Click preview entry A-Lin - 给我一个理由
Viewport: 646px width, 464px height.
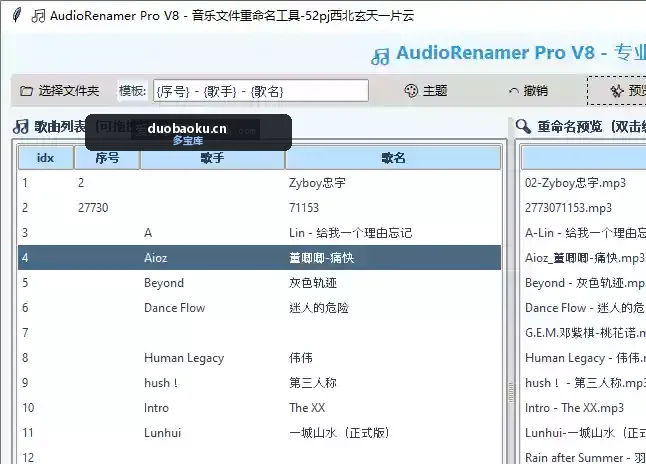[585, 233]
